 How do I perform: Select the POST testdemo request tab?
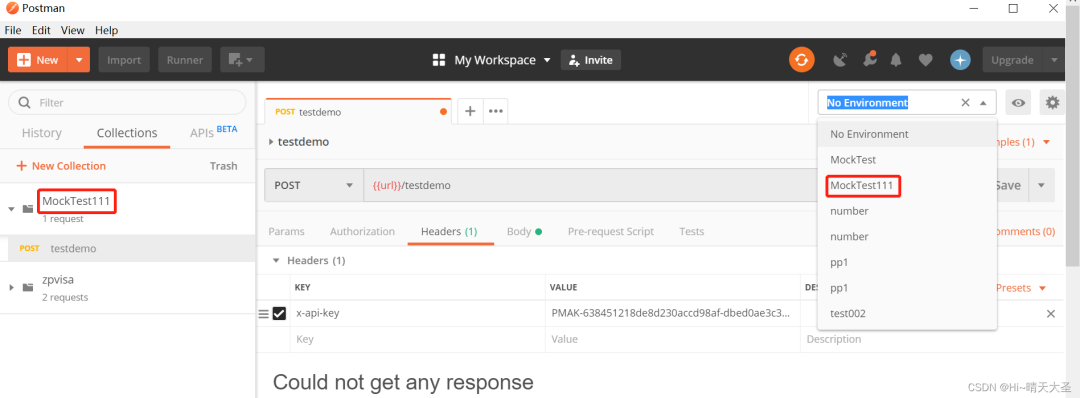(358, 112)
